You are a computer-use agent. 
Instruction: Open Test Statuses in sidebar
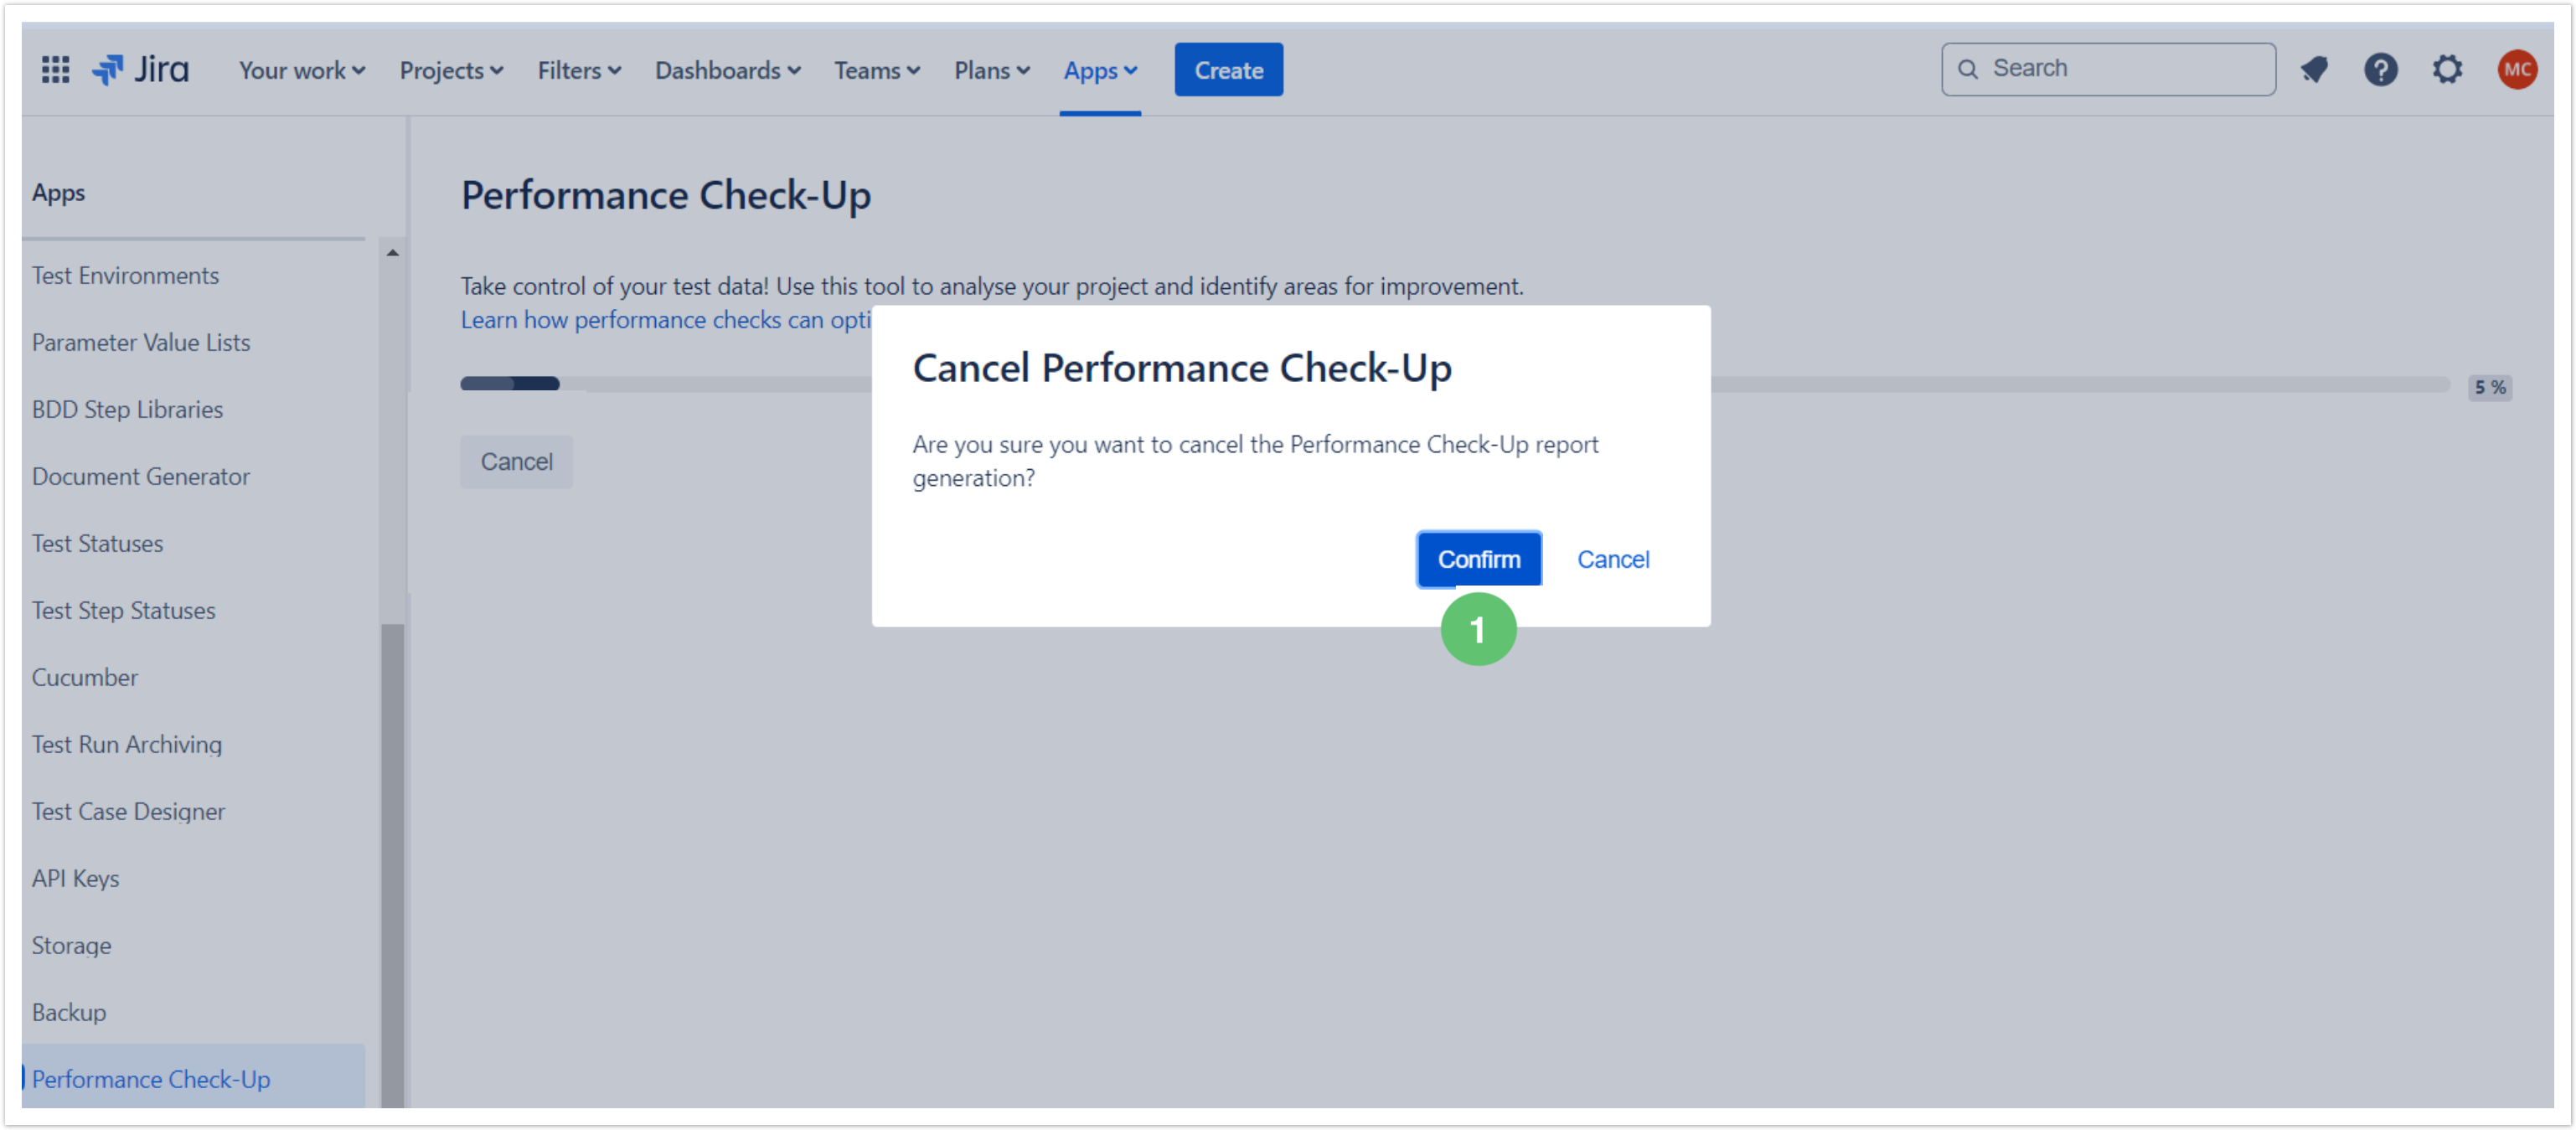tap(97, 543)
